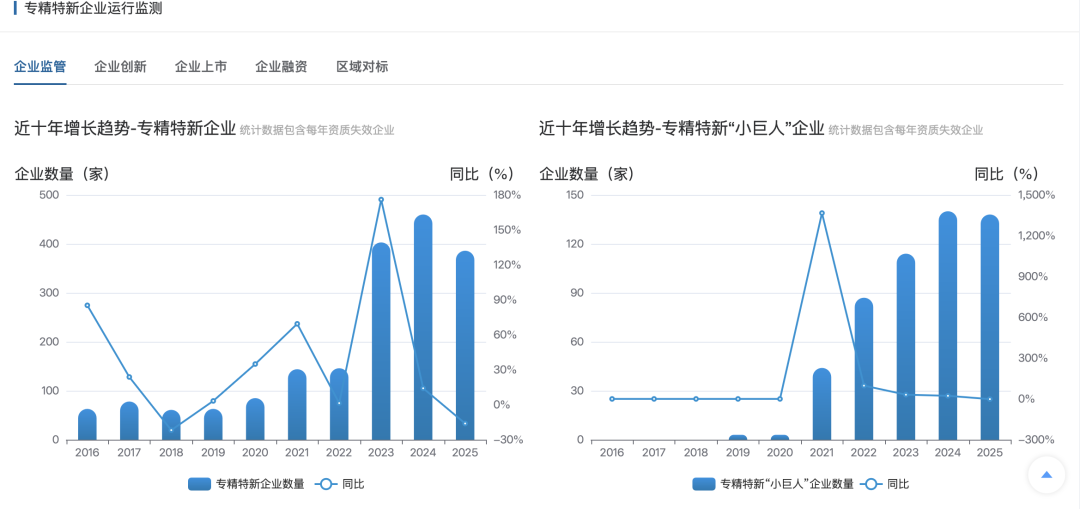Click the 近十年增长趋势-专精特新企业 title
The height and width of the screenshot is (509, 1080).
[125, 129]
